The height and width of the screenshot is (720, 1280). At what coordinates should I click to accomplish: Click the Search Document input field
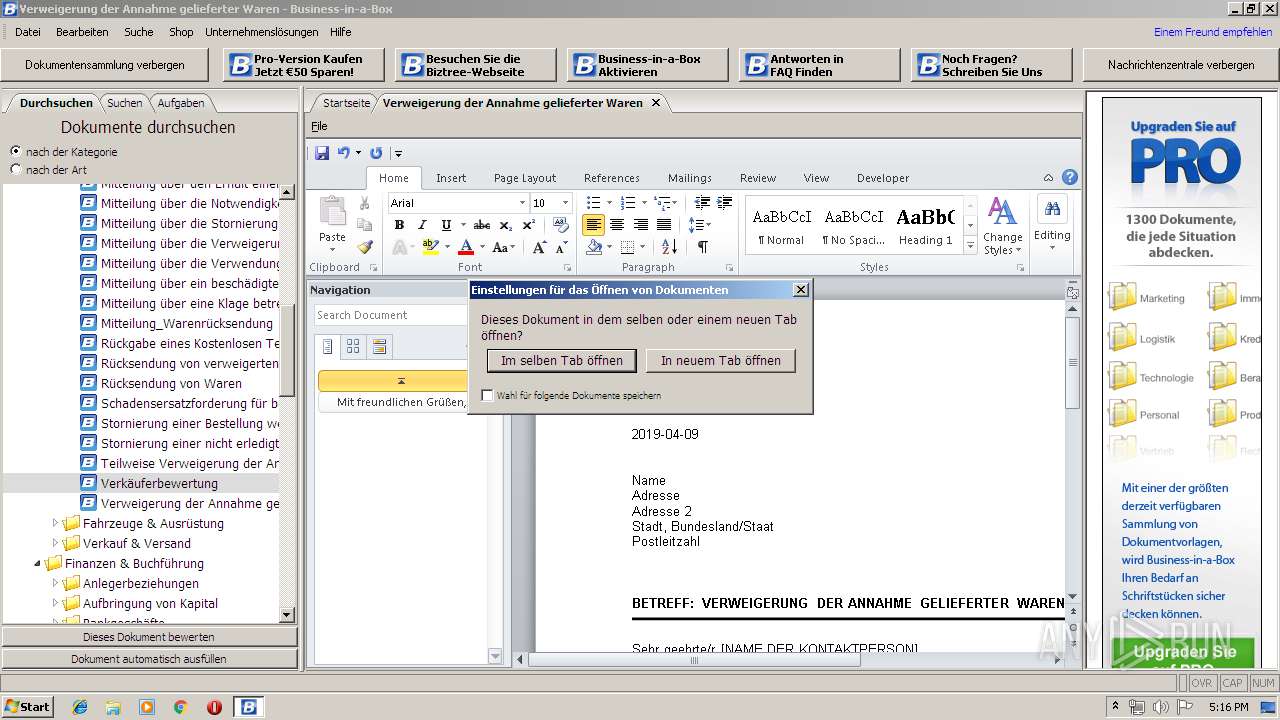pyautogui.click(x=392, y=315)
